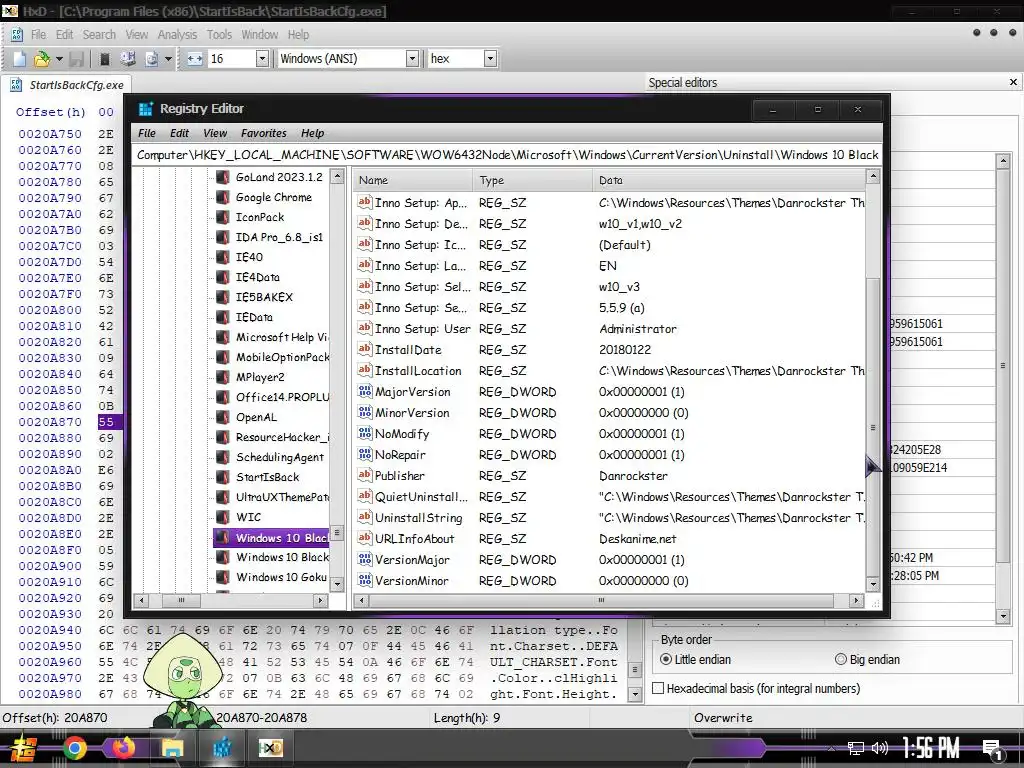Click the Deskanime.net data cell

point(637,539)
